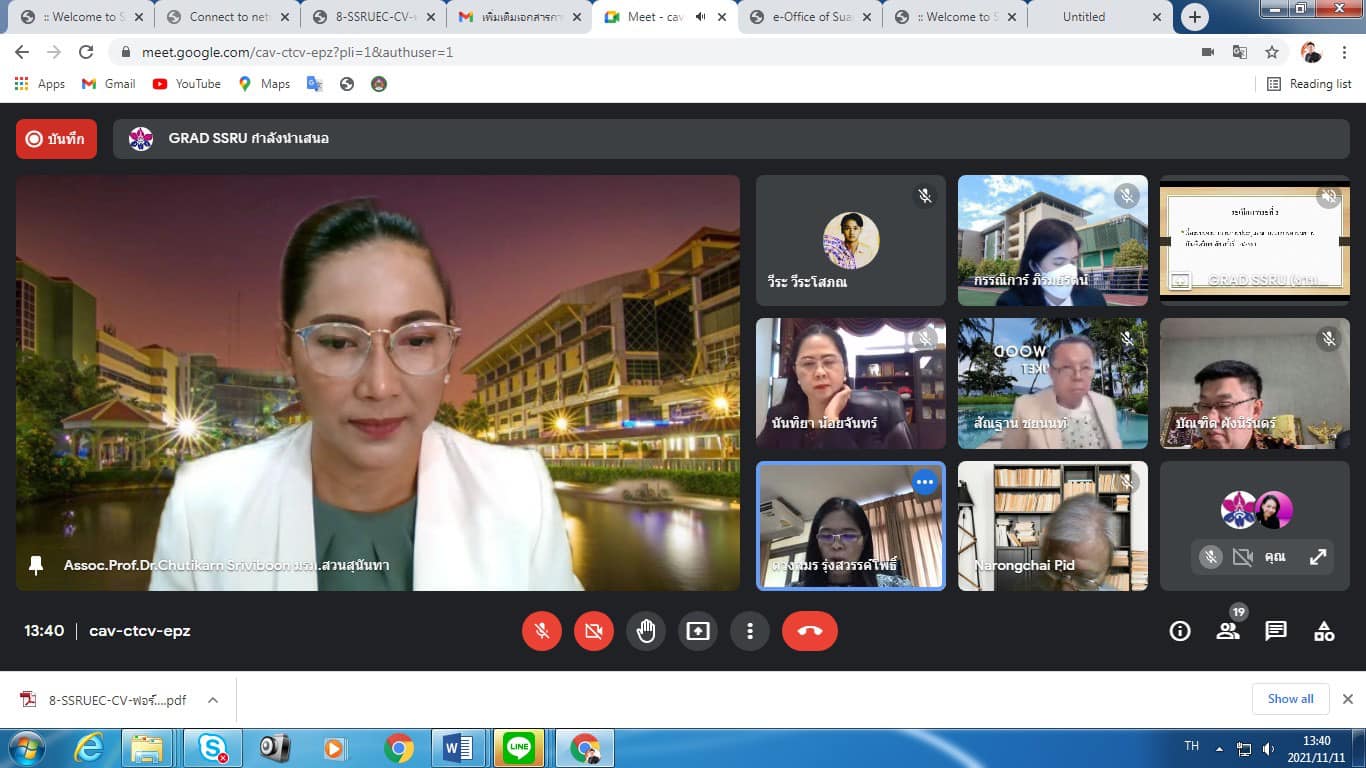Open options on the highlighted participant tile
The height and width of the screenshot is (768, 1366).
[x=924, y=483]
